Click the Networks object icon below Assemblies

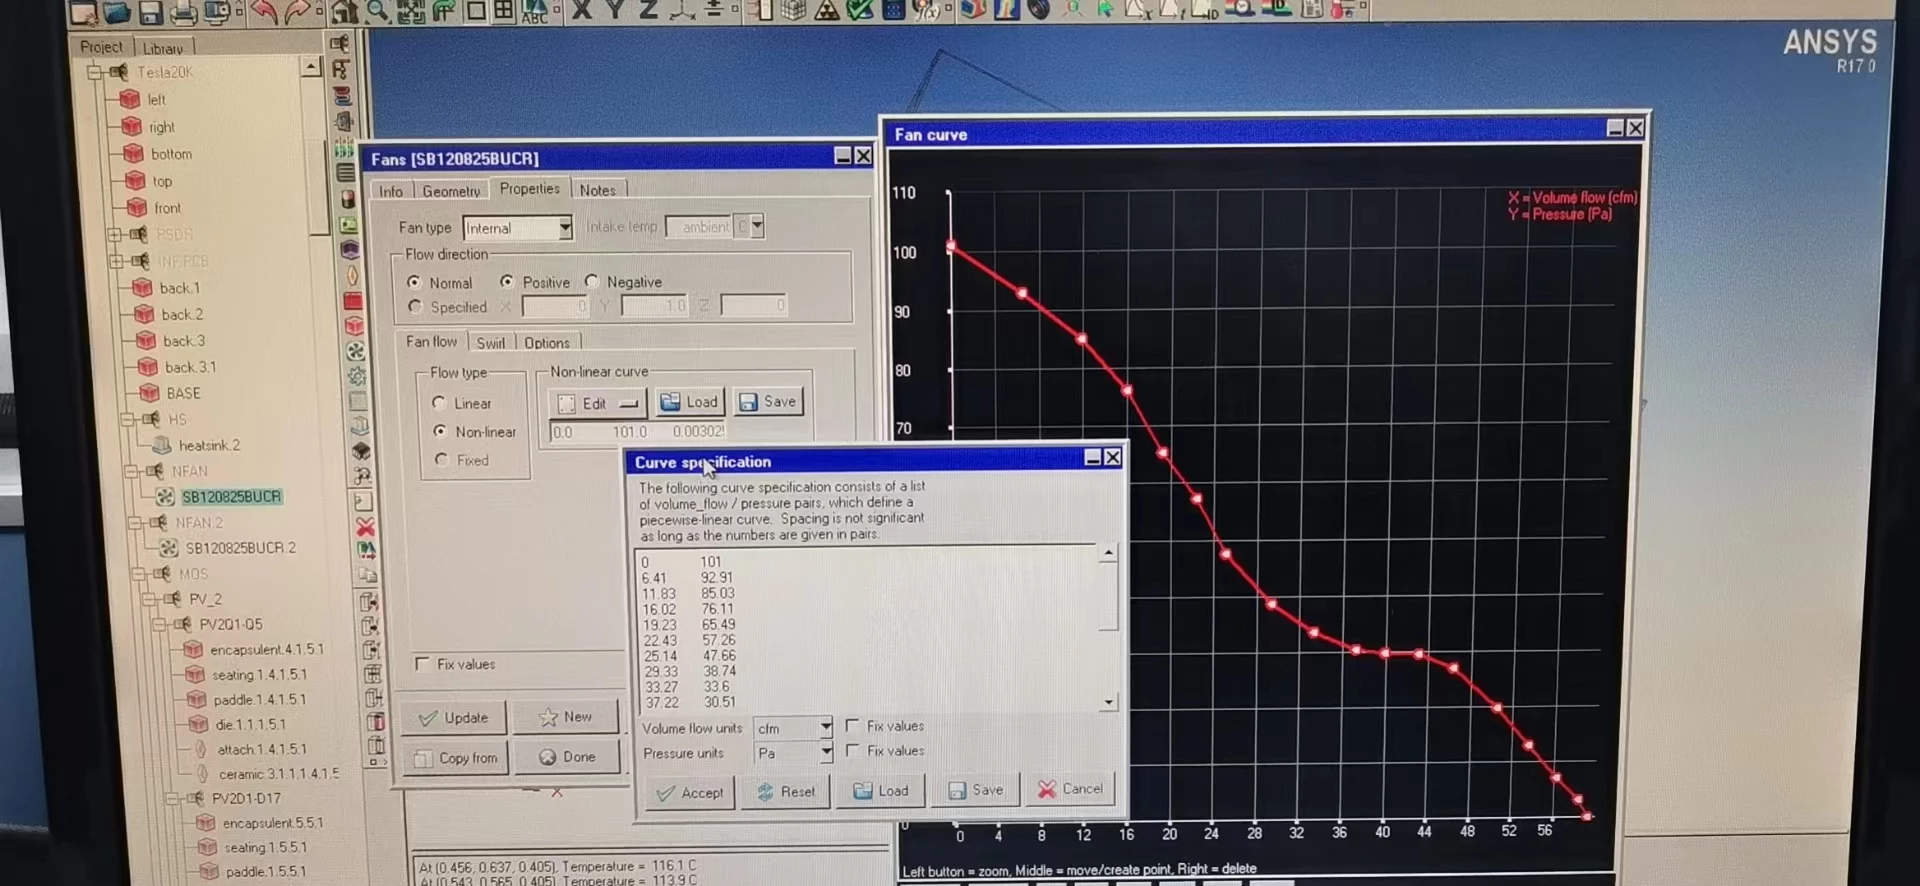pyautogui.click(x=341, y=69)
